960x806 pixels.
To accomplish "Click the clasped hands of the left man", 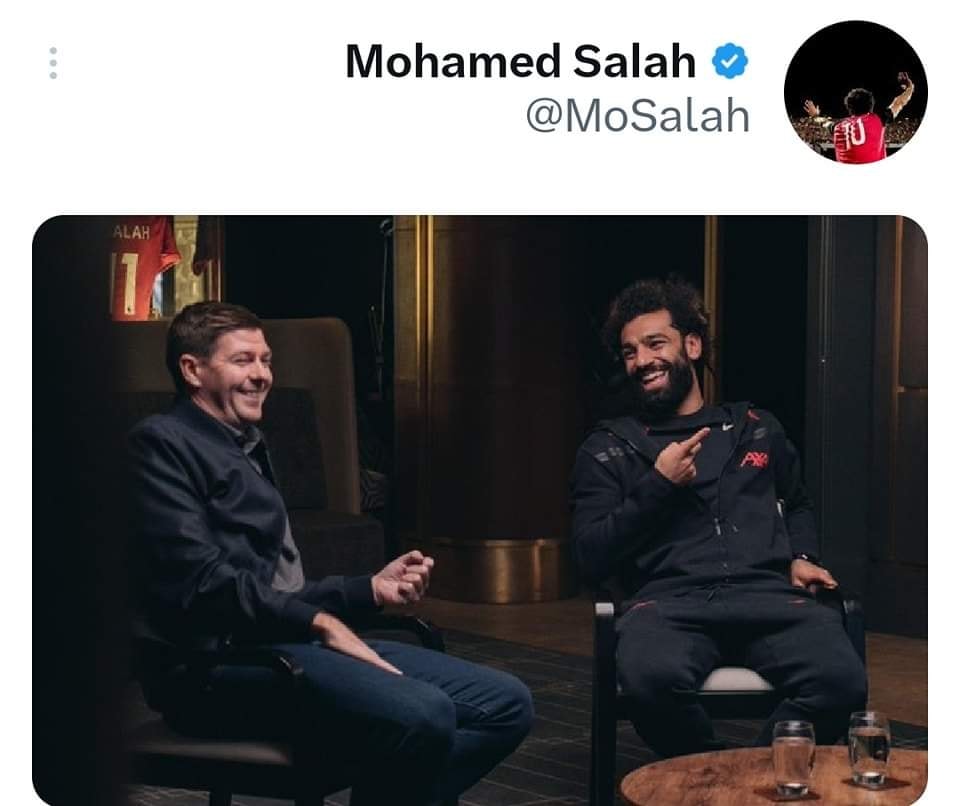I will (402, 578).
